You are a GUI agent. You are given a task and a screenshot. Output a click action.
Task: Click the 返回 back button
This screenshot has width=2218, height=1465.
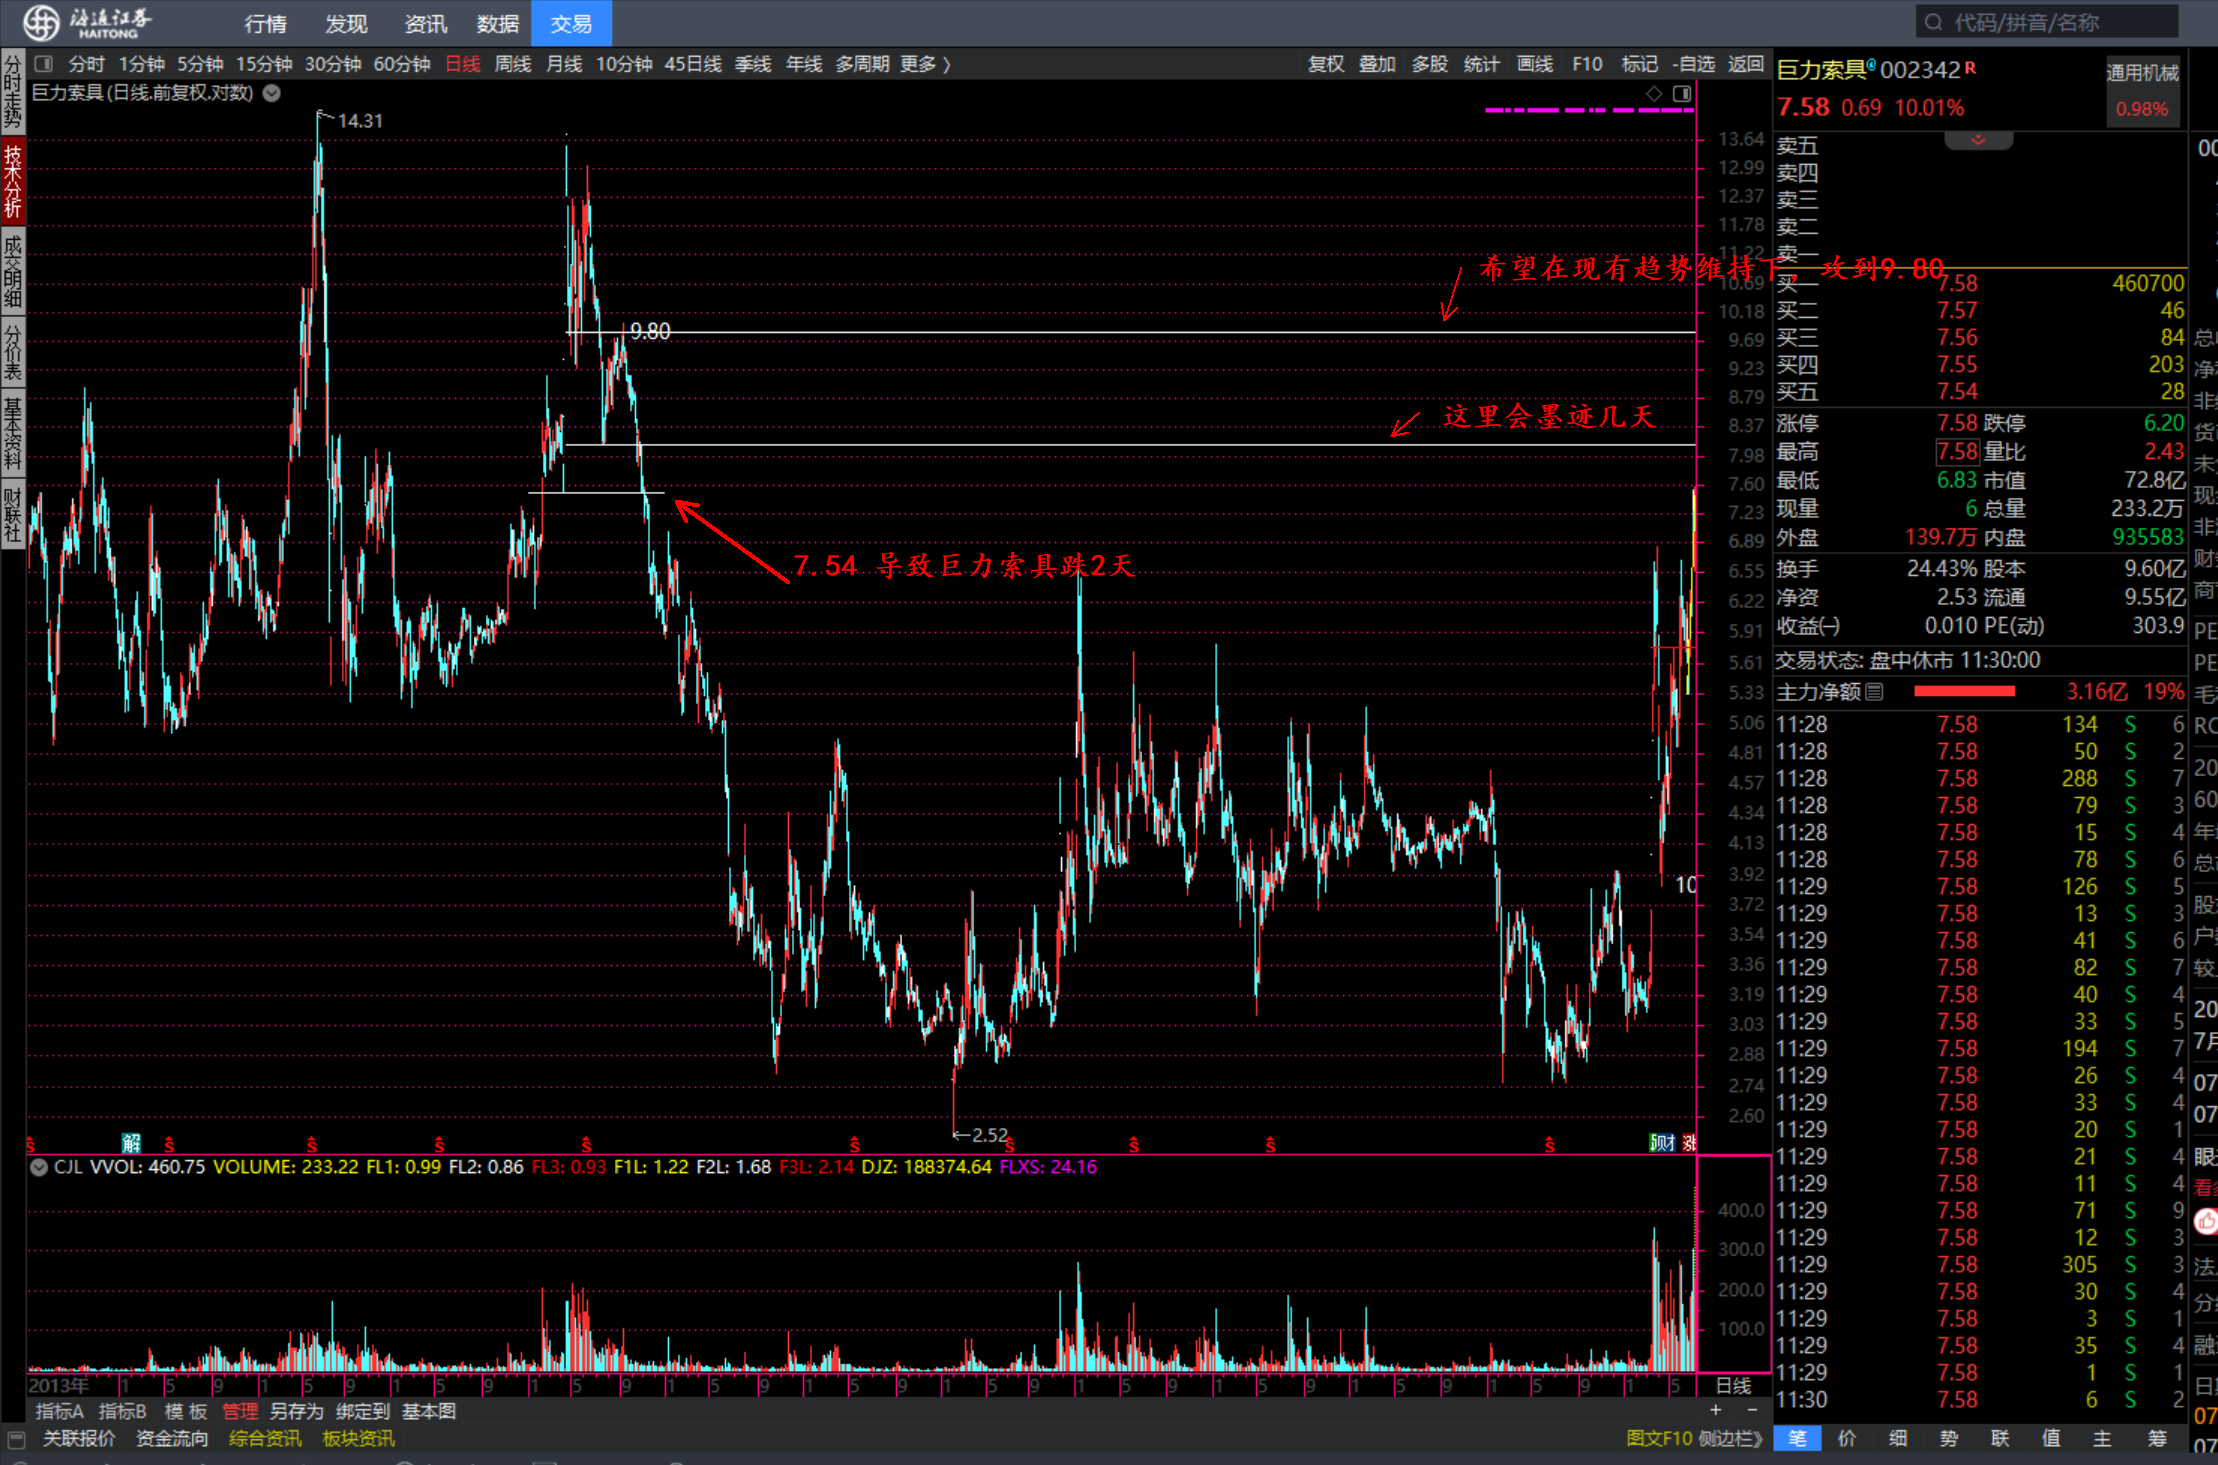click(1746, 64)
